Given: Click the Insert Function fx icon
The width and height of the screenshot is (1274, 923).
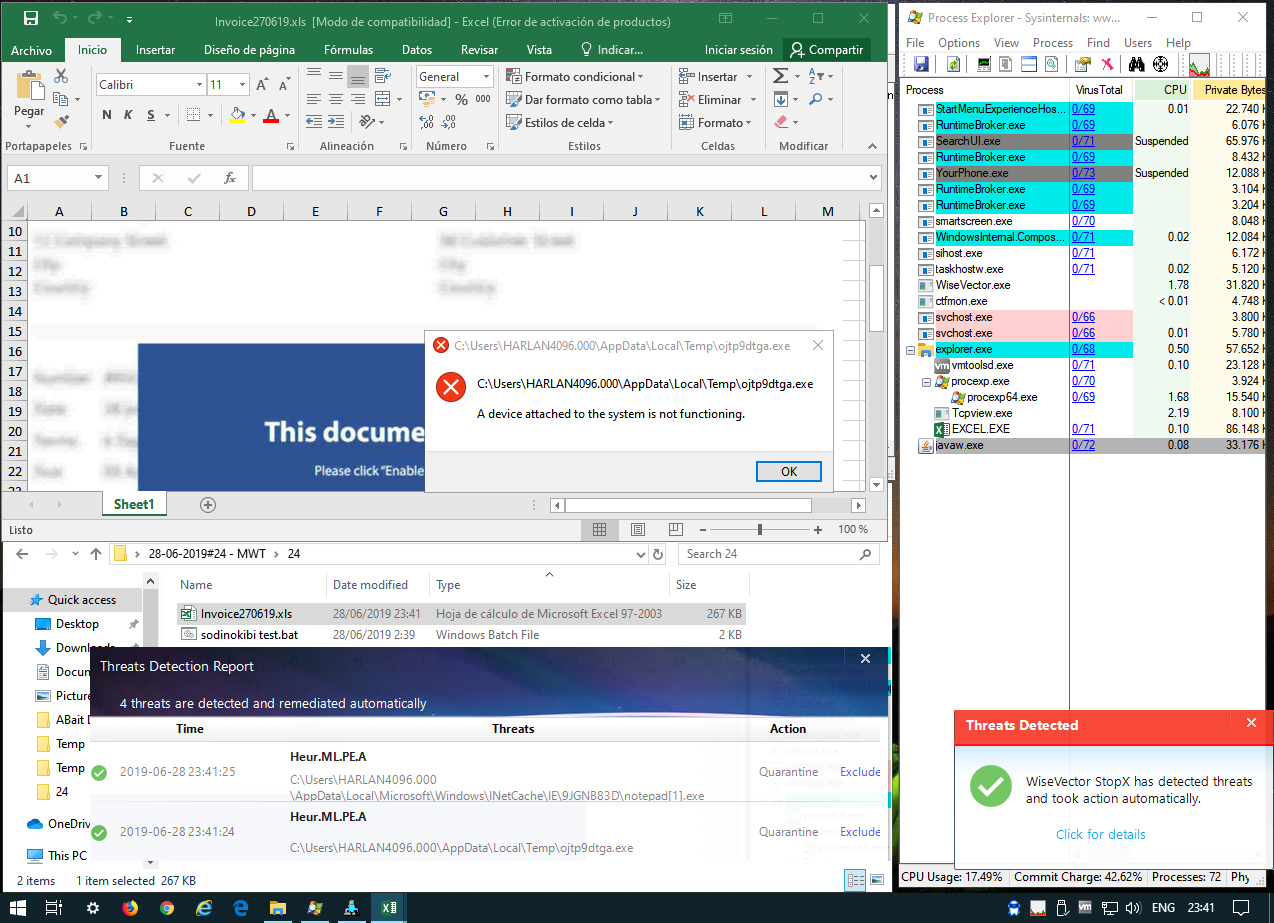Looking at the screenshot, I should click(230, 178).
